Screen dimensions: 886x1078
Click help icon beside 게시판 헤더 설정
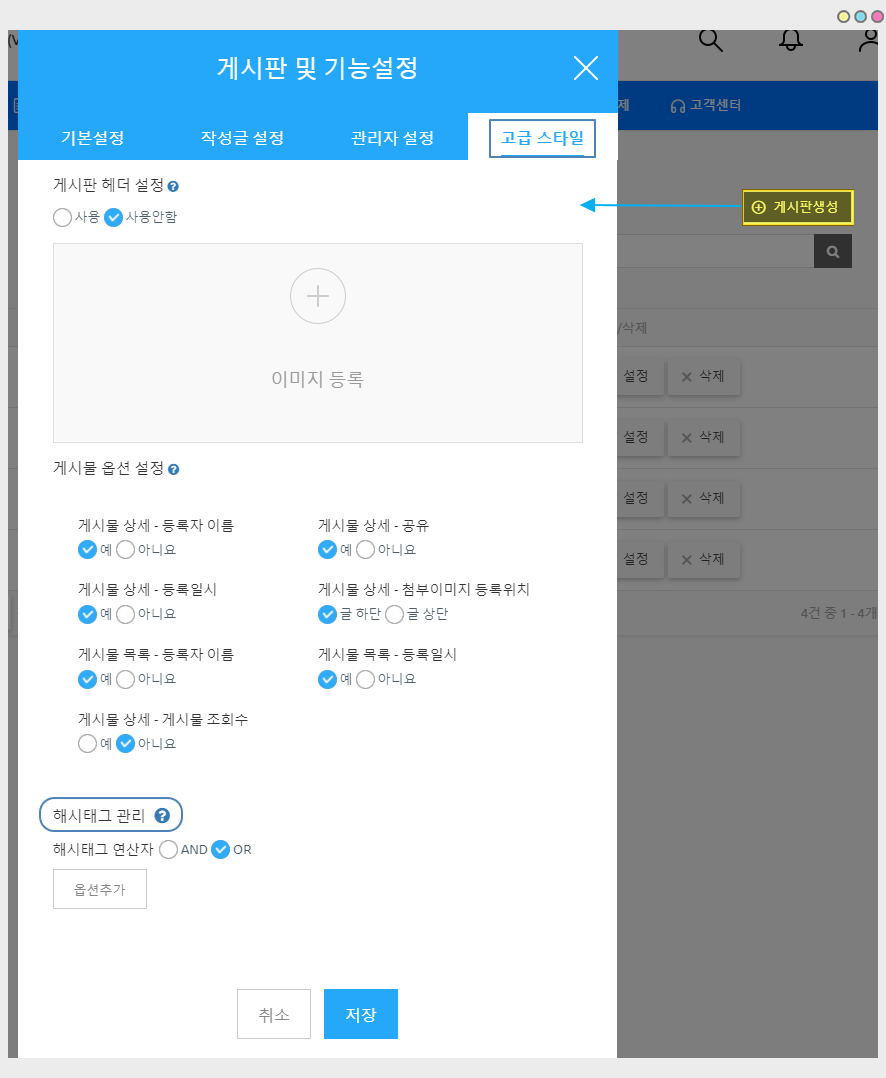pyautogui.click(x=173, y=187)
